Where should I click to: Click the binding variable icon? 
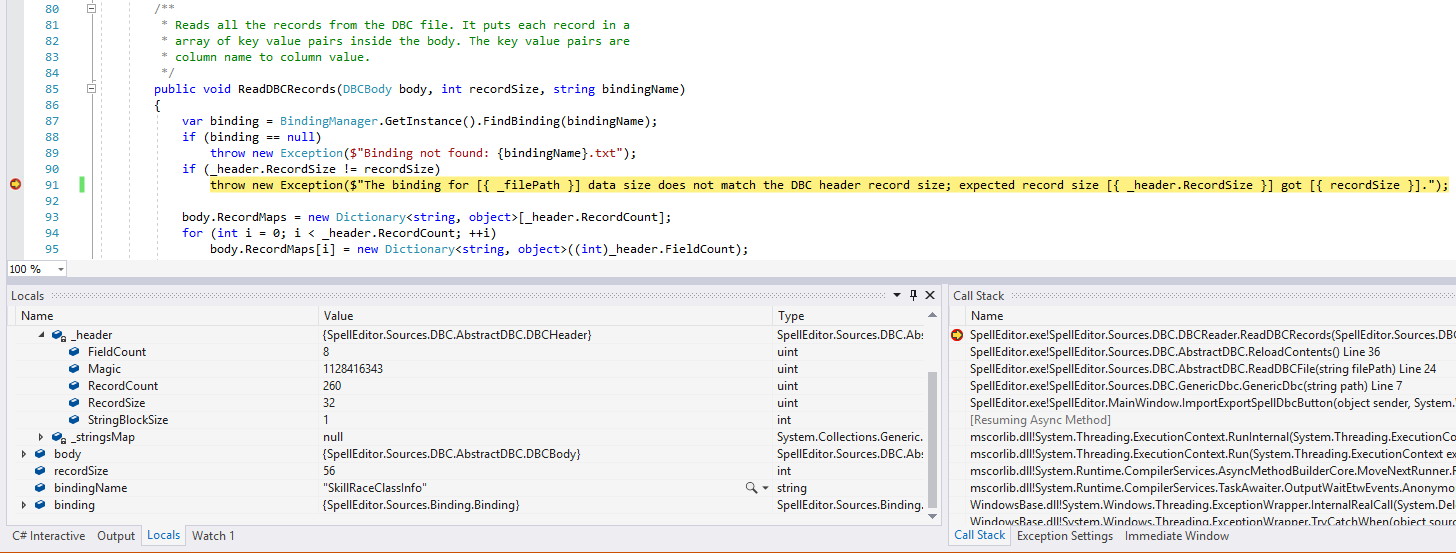pyautogui.click(x=41, y=505)
